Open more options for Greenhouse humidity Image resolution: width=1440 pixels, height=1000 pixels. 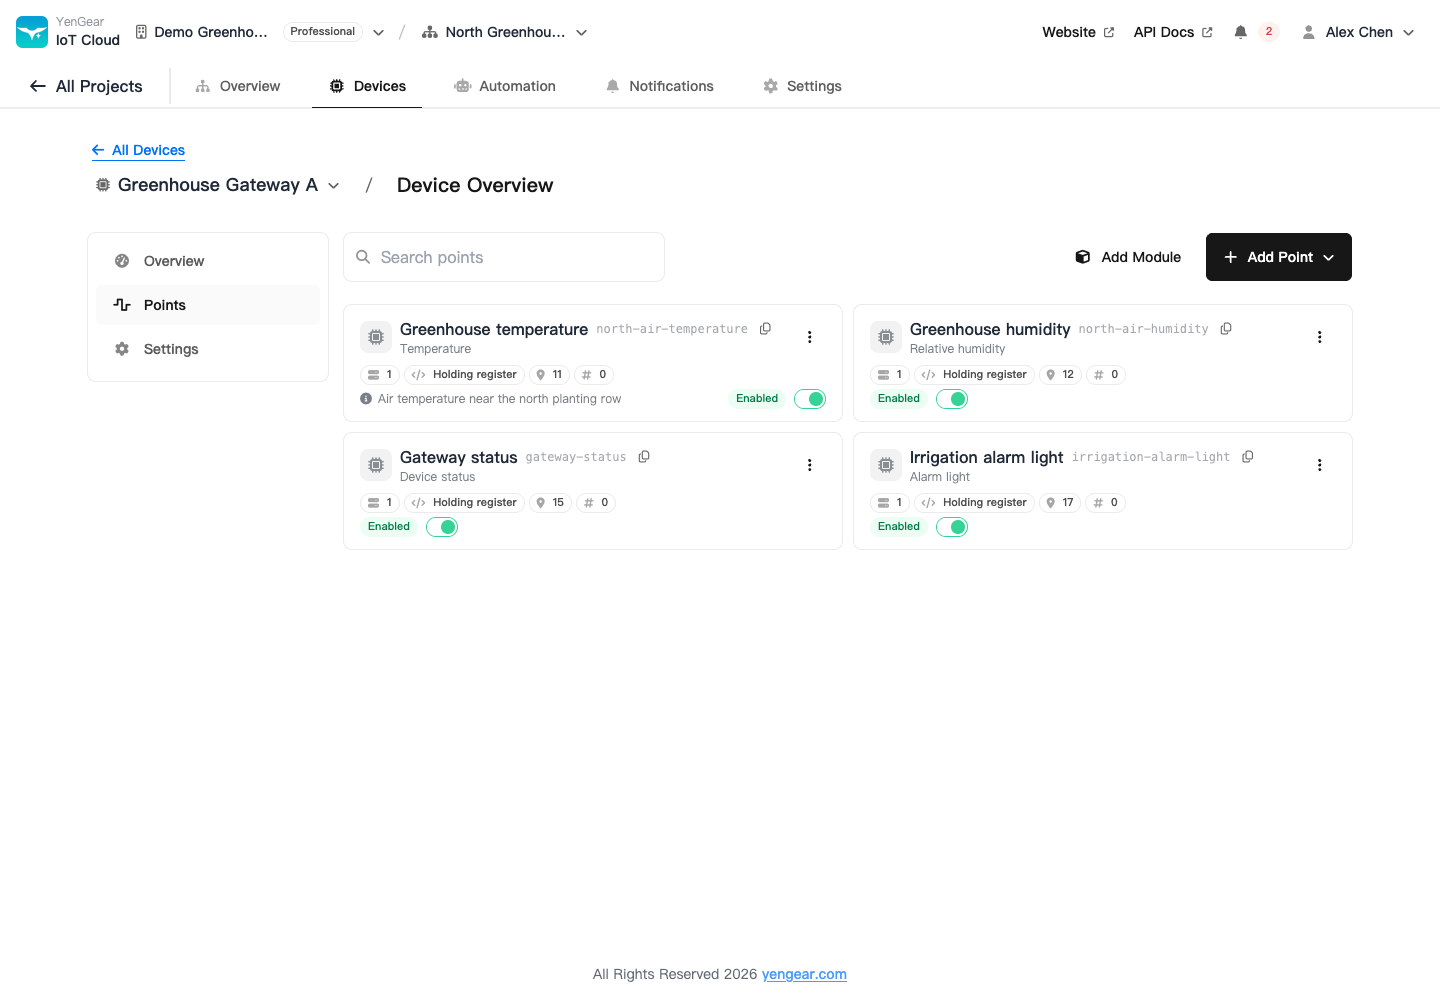pos(1320,337)
